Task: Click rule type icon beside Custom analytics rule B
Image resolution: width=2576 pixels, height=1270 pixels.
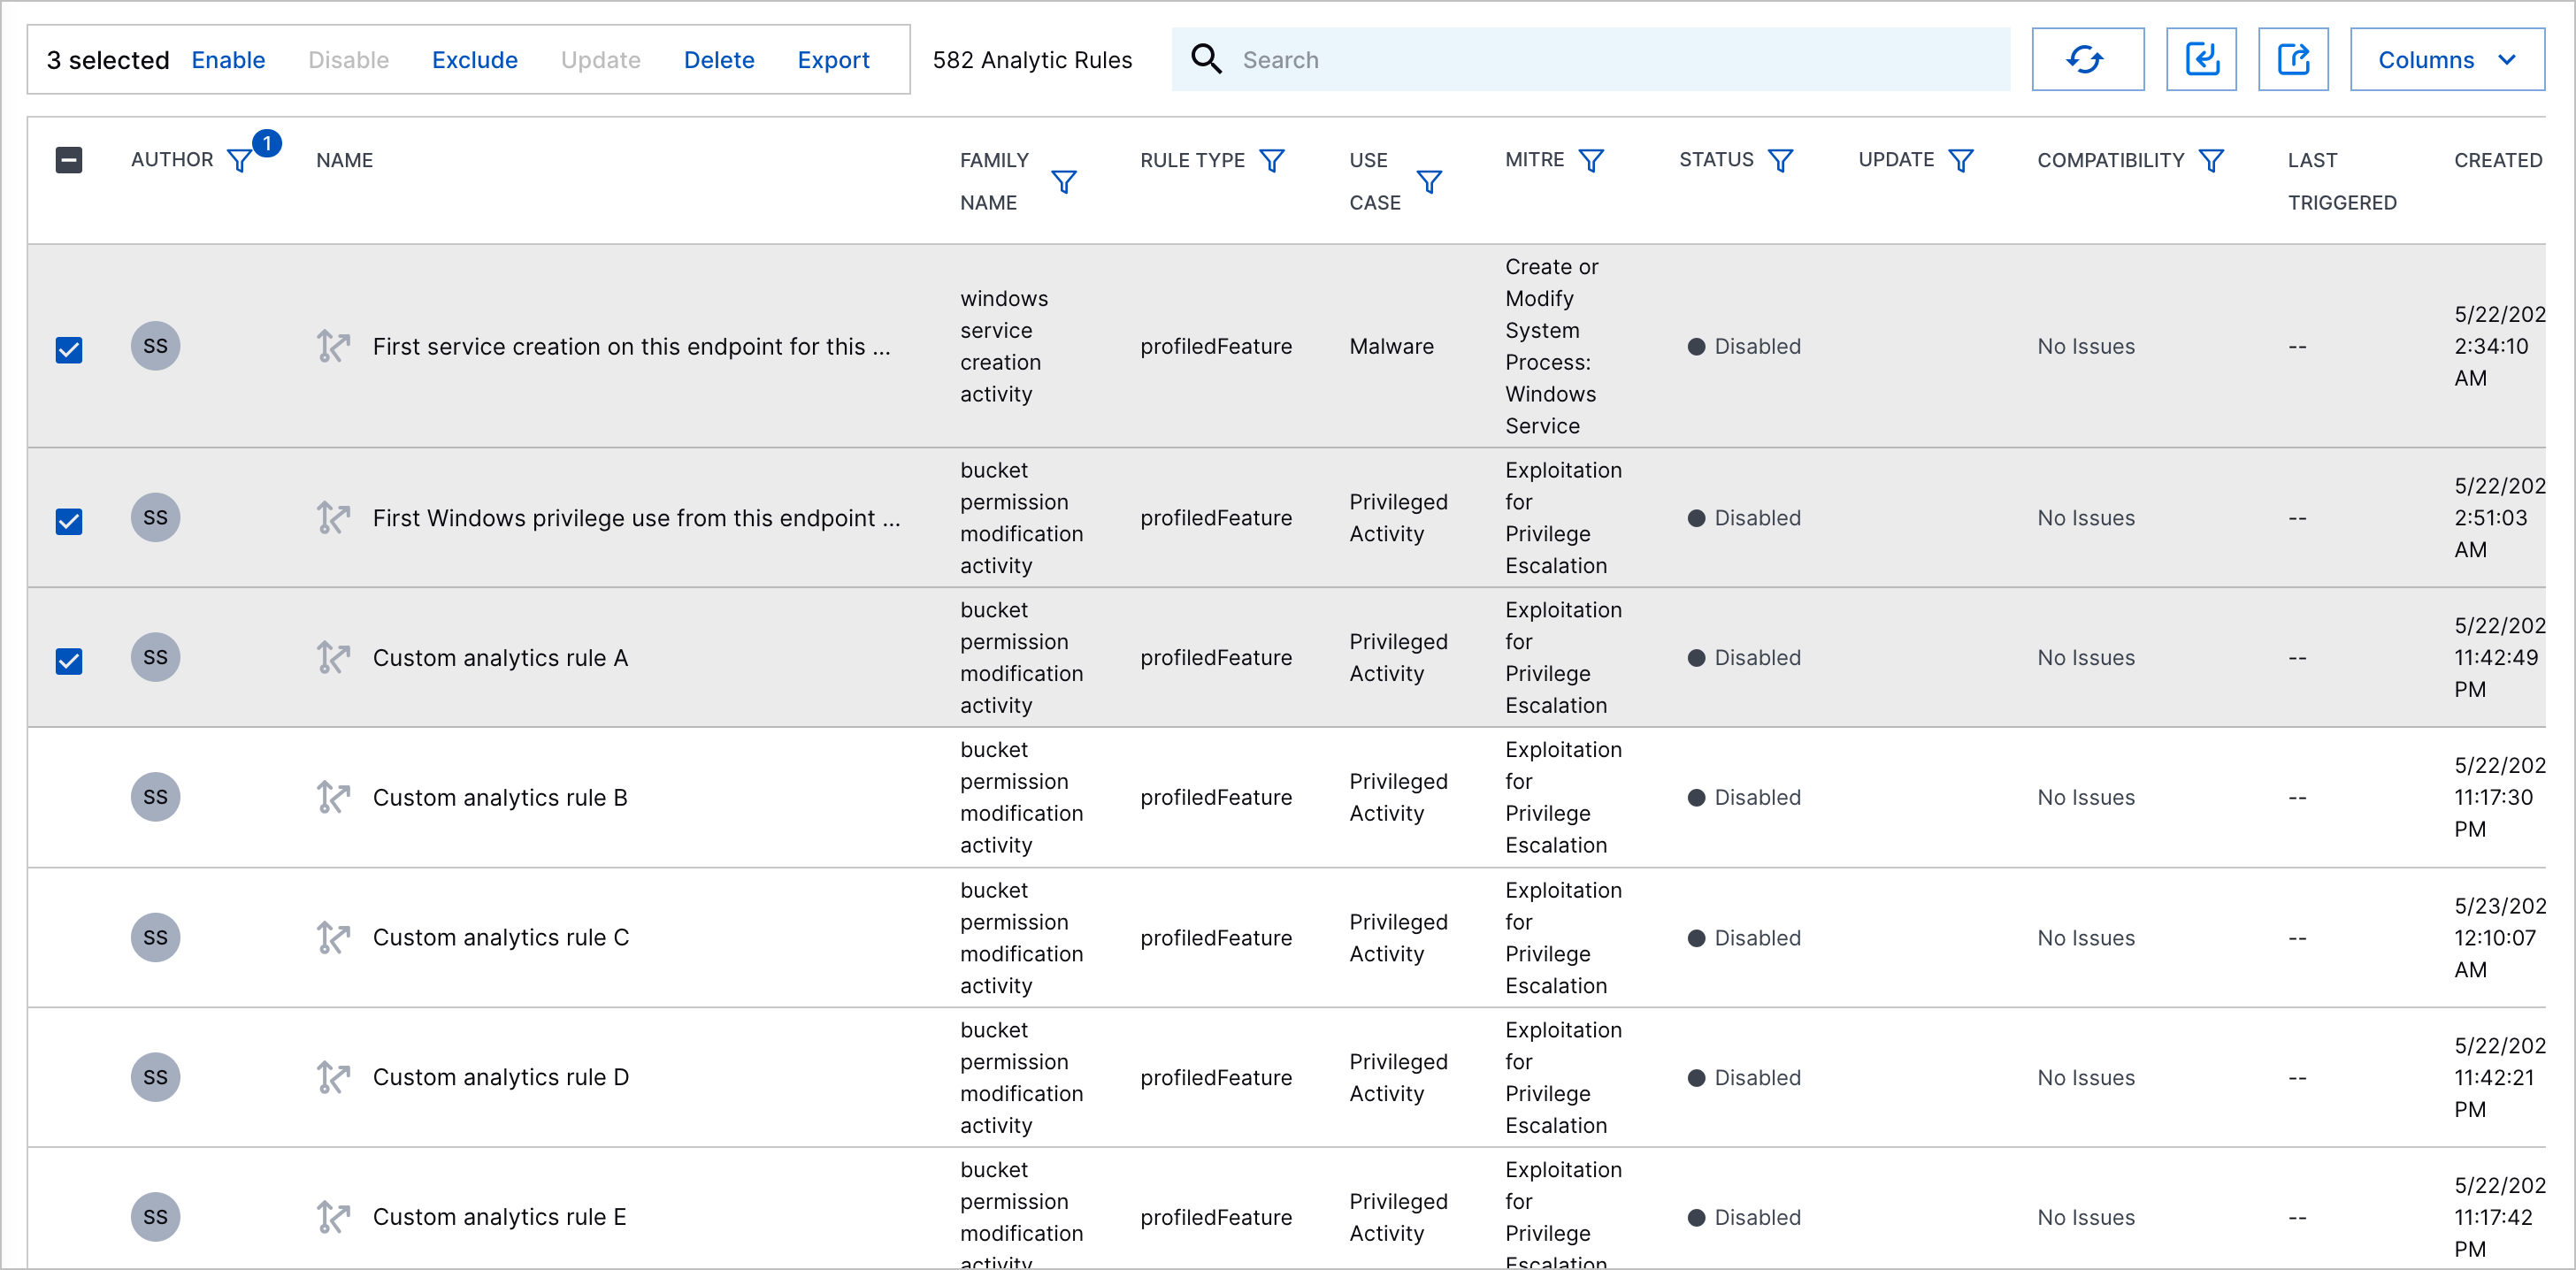Action: [x=333, y=798]
